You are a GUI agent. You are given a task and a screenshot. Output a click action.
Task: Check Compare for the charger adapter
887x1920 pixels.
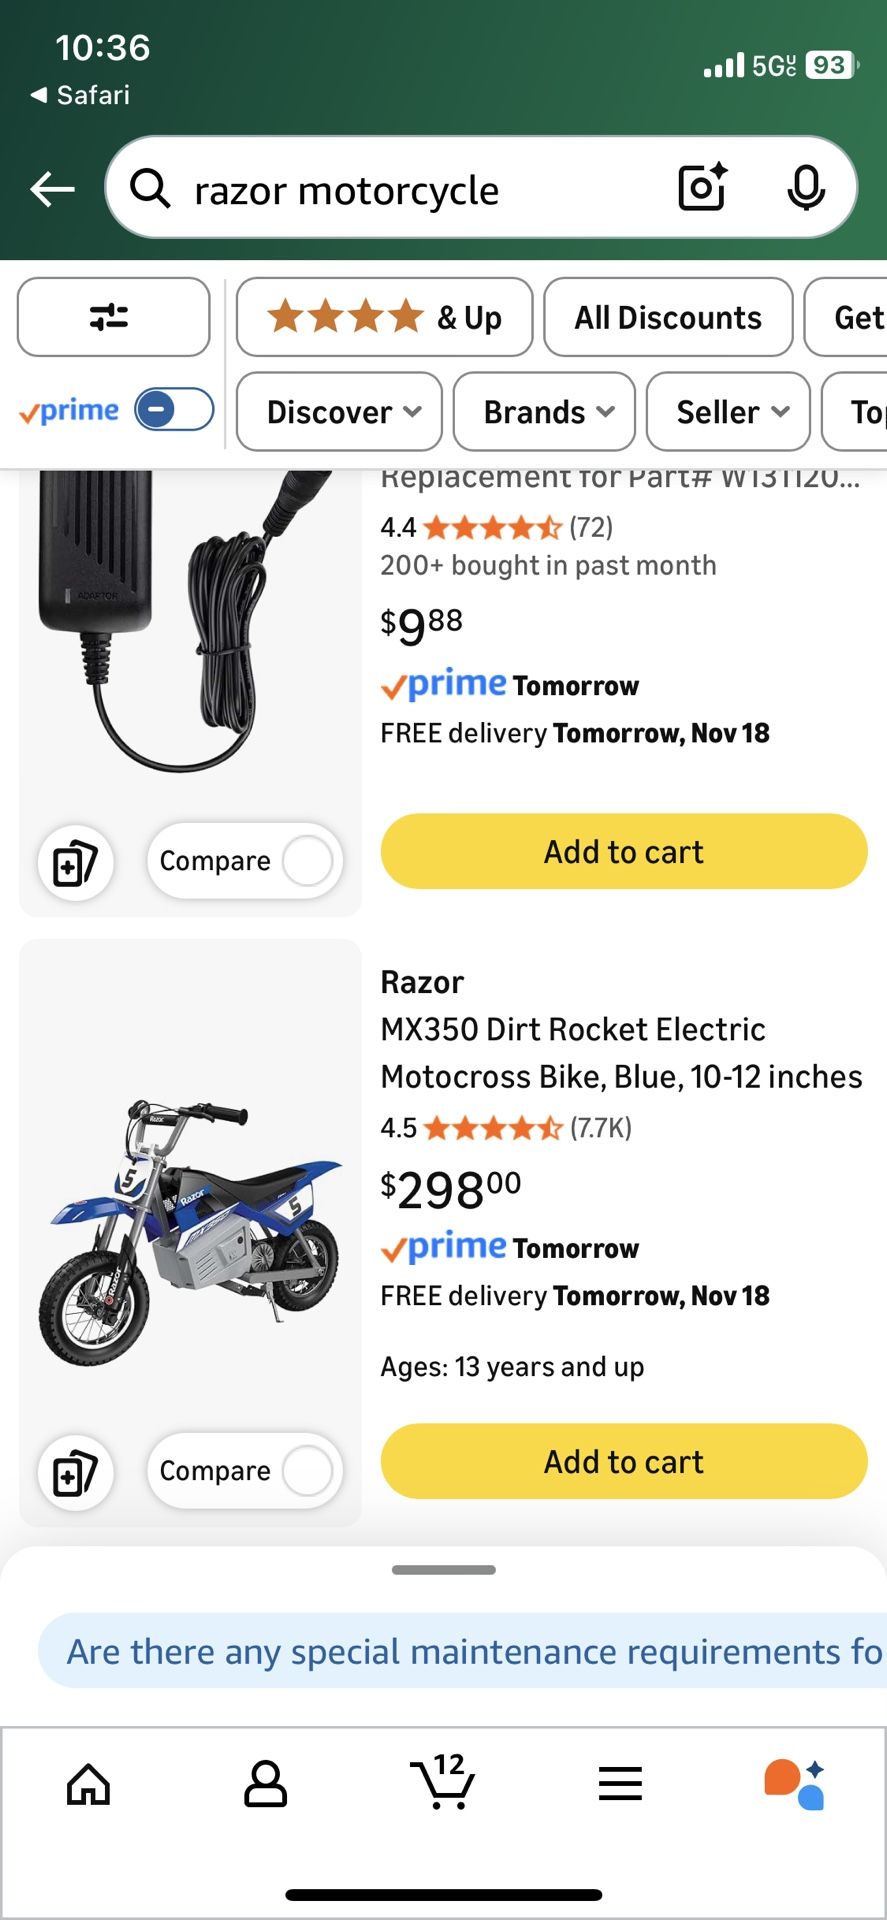pos(306,861)
